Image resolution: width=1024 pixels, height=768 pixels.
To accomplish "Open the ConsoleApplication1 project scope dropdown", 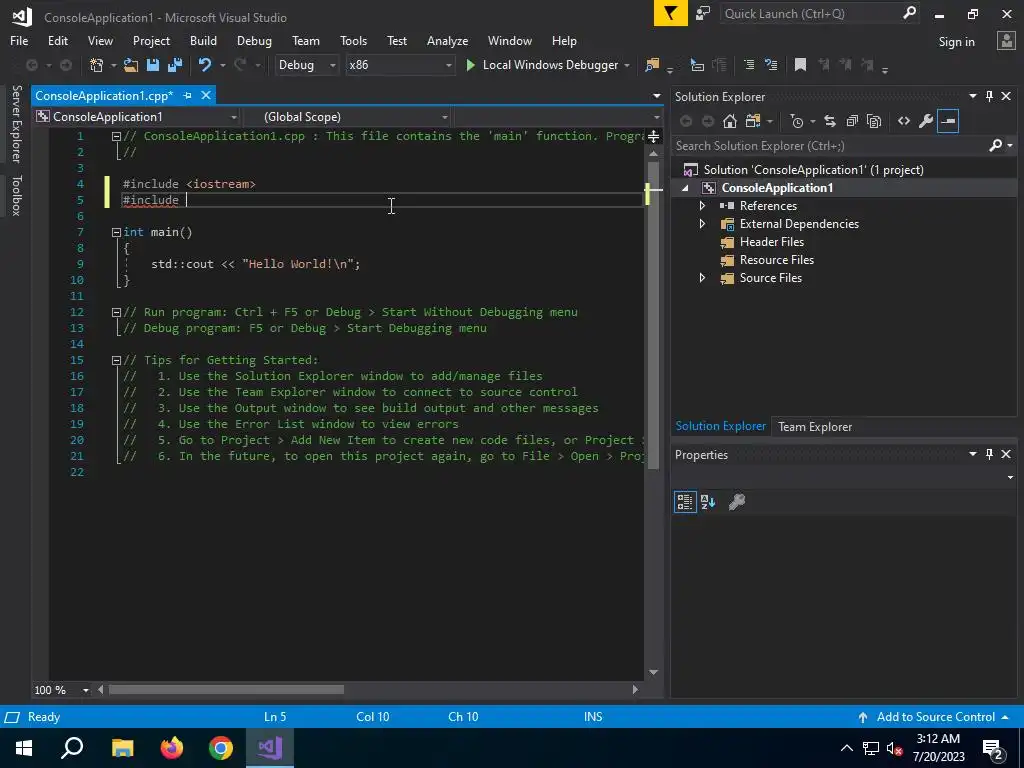I will 138,117.
